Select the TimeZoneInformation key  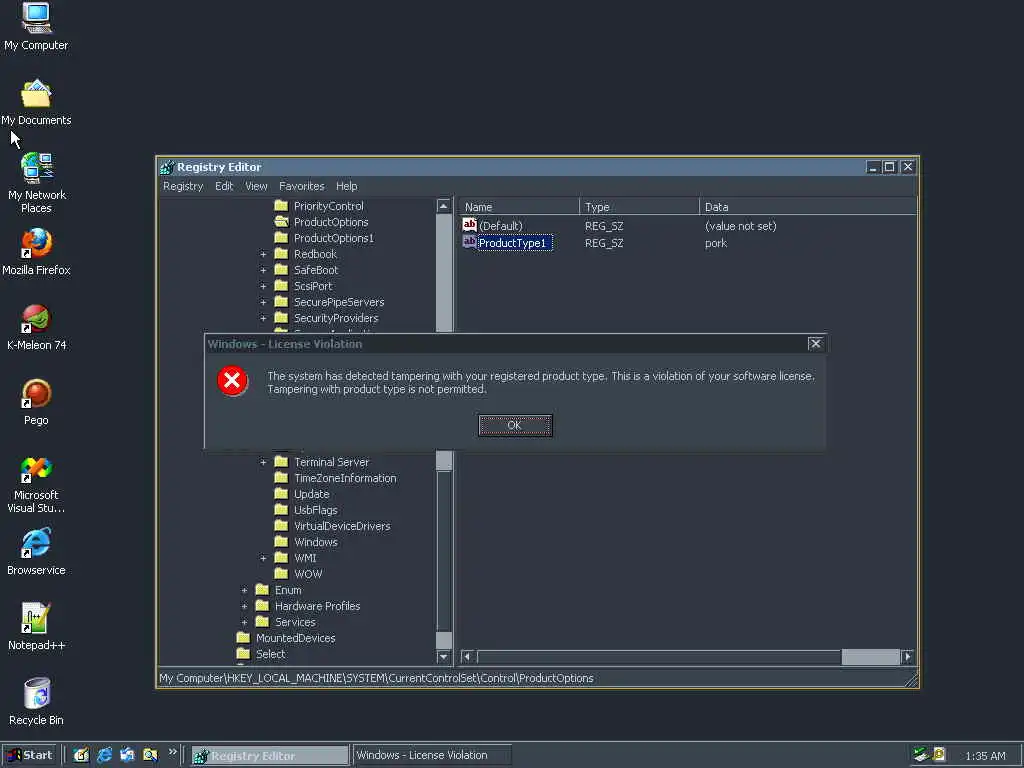pos(345,478)
